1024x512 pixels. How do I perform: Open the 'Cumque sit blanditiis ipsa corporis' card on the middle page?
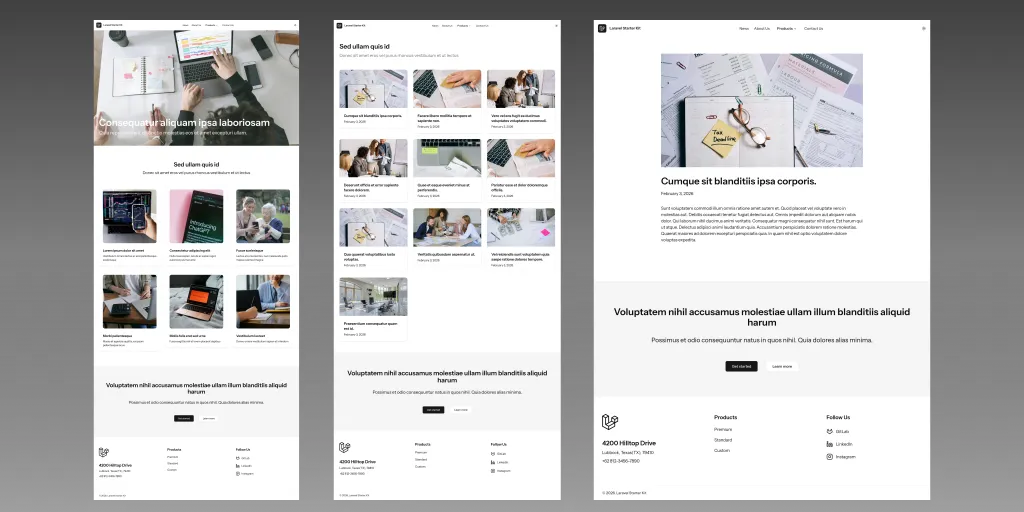(x=374, y=100)
